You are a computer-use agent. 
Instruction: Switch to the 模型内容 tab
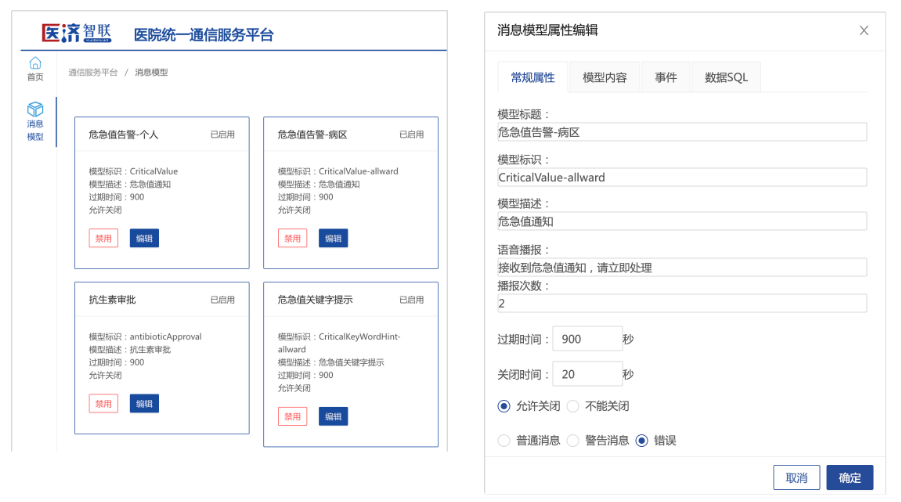coord(604,78)
